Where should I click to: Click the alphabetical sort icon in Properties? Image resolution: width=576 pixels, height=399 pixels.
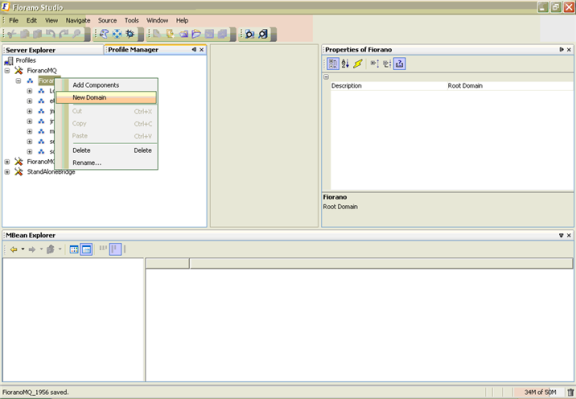(345, 64)
